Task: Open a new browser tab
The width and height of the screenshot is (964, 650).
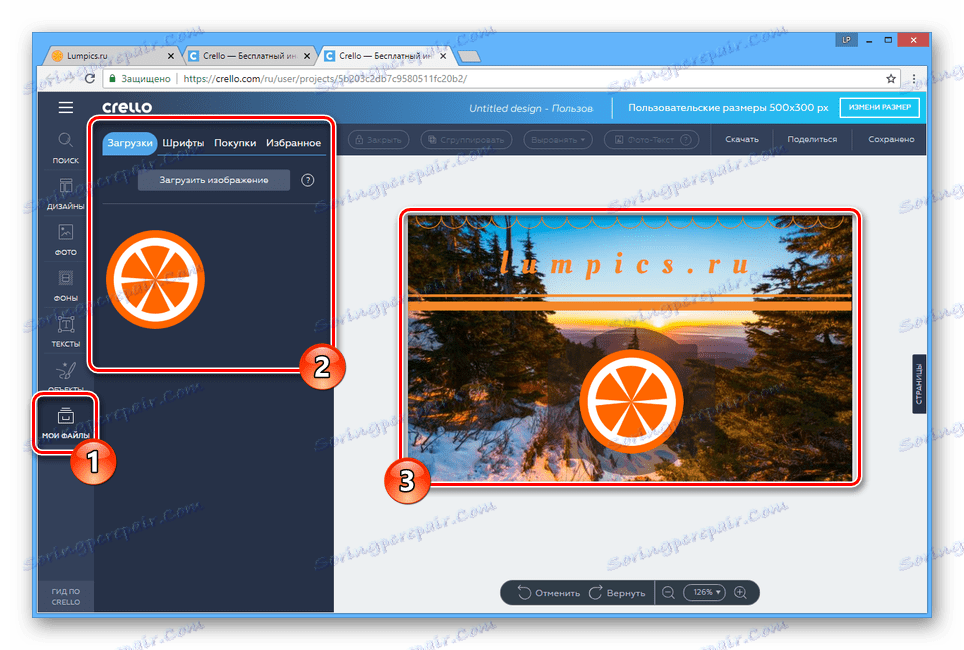Action: coord(470,57)
